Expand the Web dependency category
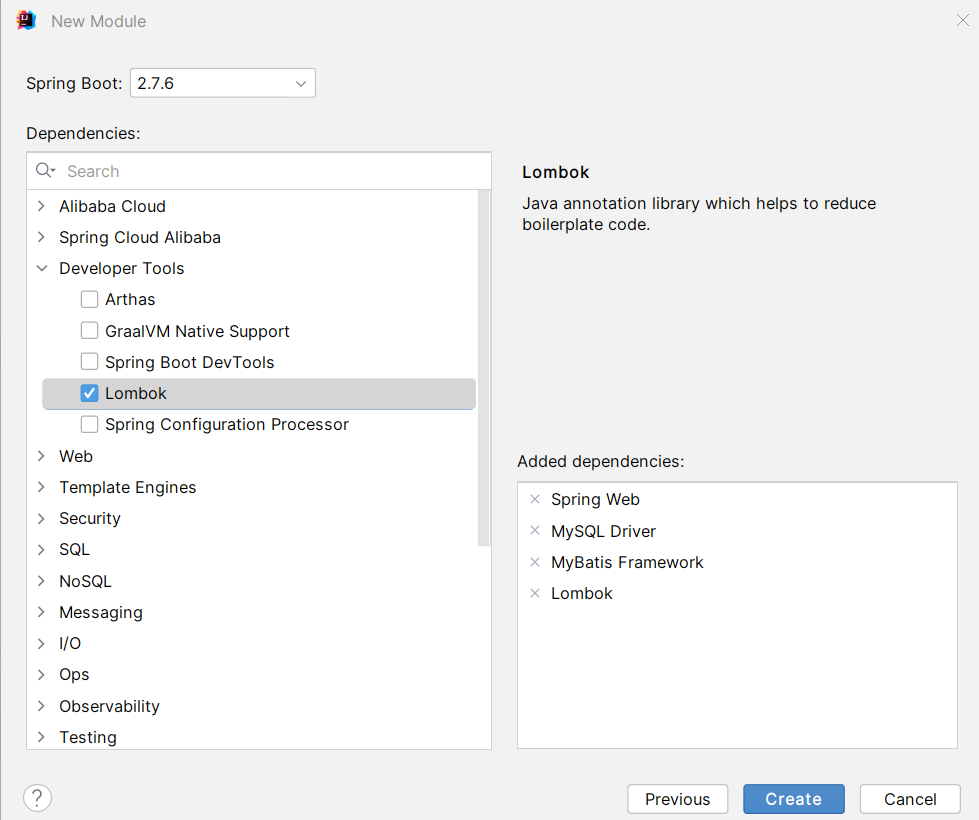979x820 pixels. (x=41, y=456)
